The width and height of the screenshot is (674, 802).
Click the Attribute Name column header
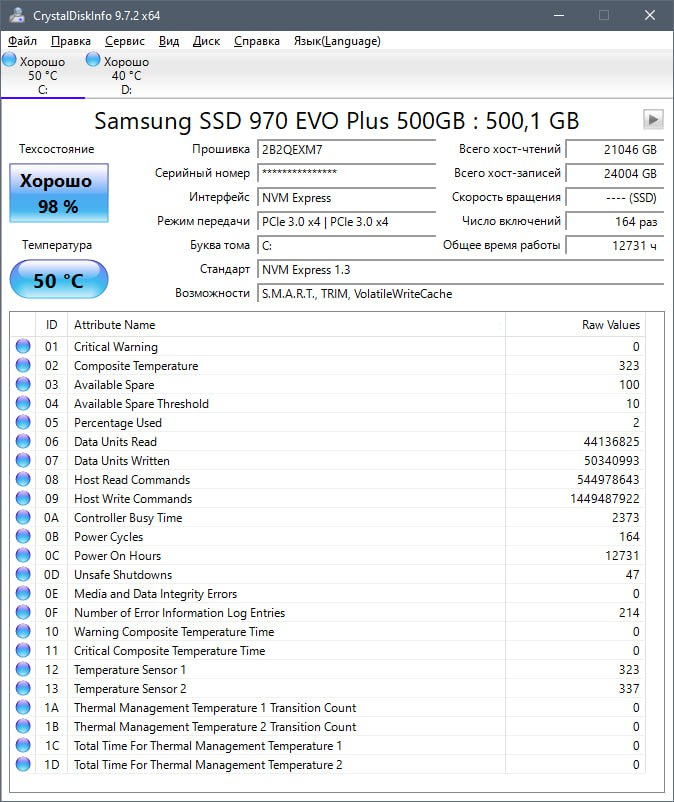286,325
